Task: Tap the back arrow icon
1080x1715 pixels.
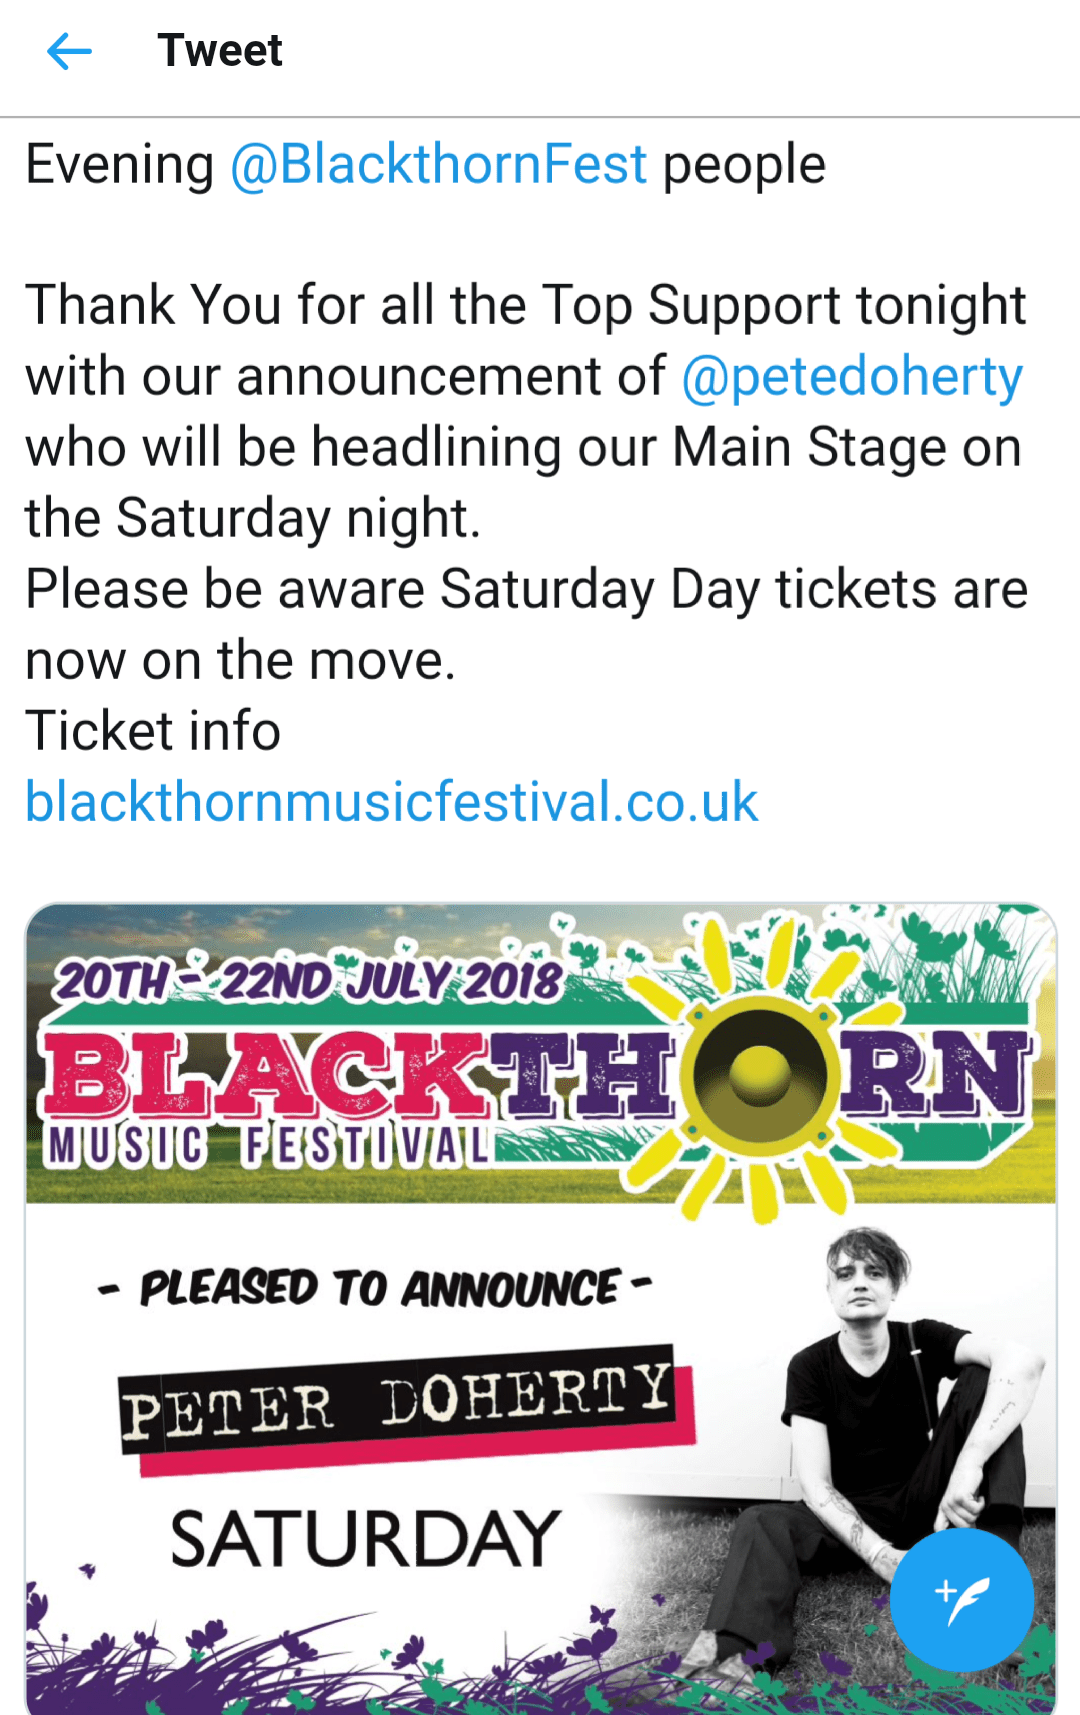Action: tap(69, 51)
